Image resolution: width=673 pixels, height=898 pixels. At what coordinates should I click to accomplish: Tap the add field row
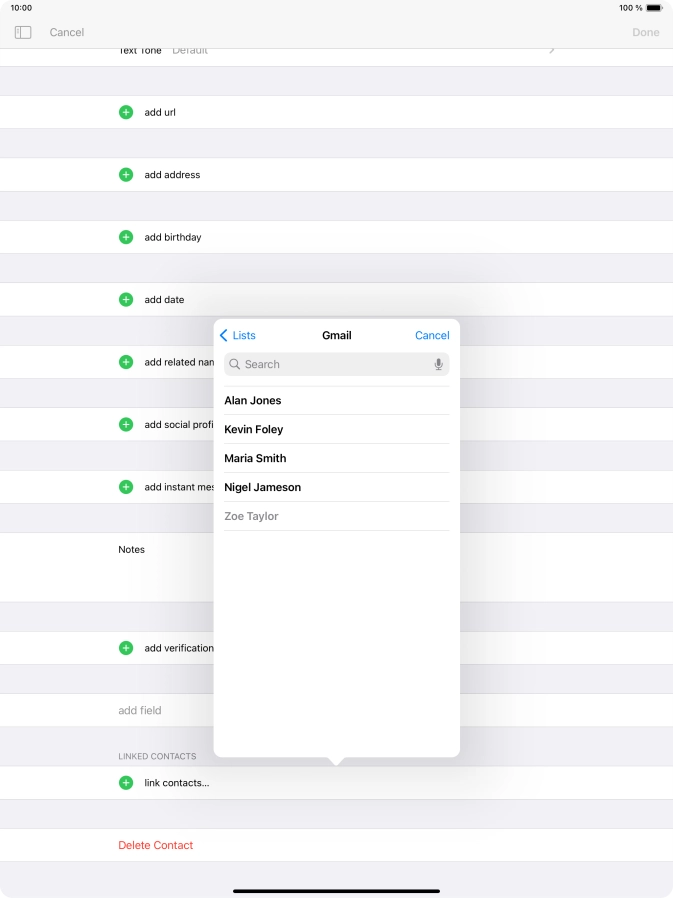pos(140,711)
